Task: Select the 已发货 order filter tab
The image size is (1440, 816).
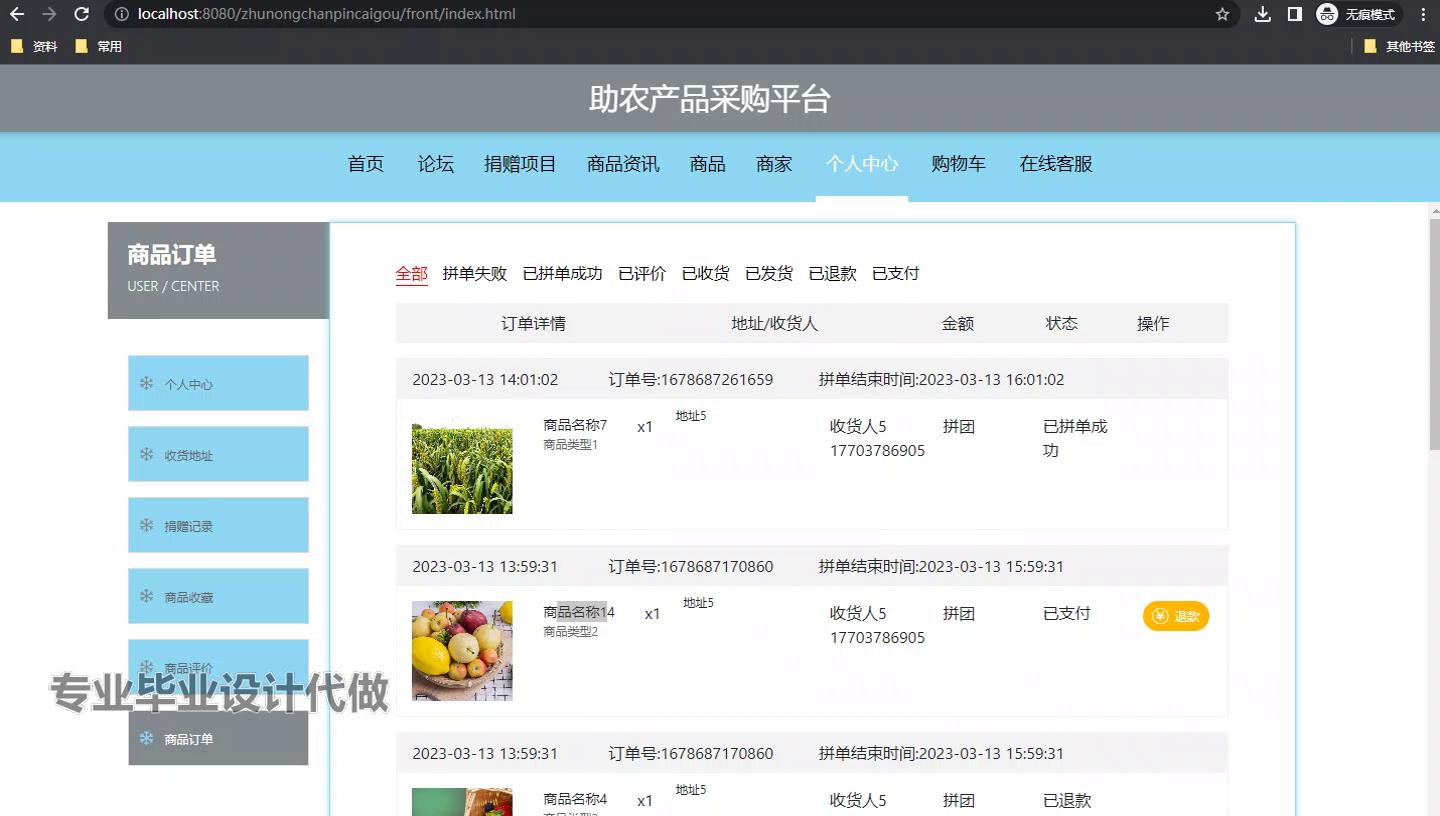Action: point(769,273)
